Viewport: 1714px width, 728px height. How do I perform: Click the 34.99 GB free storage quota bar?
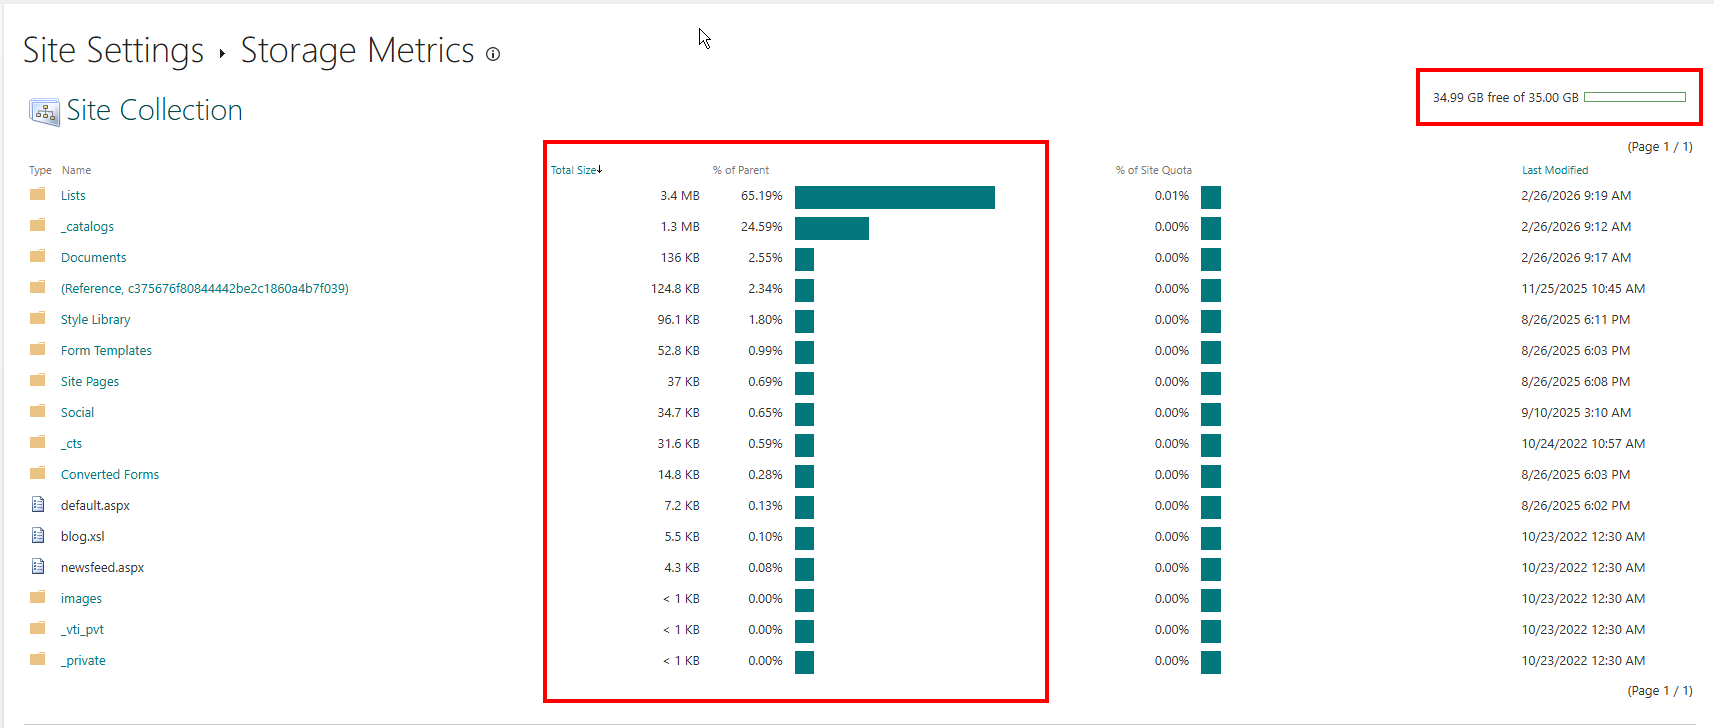pyautogui.click(x=1634, y=97)
